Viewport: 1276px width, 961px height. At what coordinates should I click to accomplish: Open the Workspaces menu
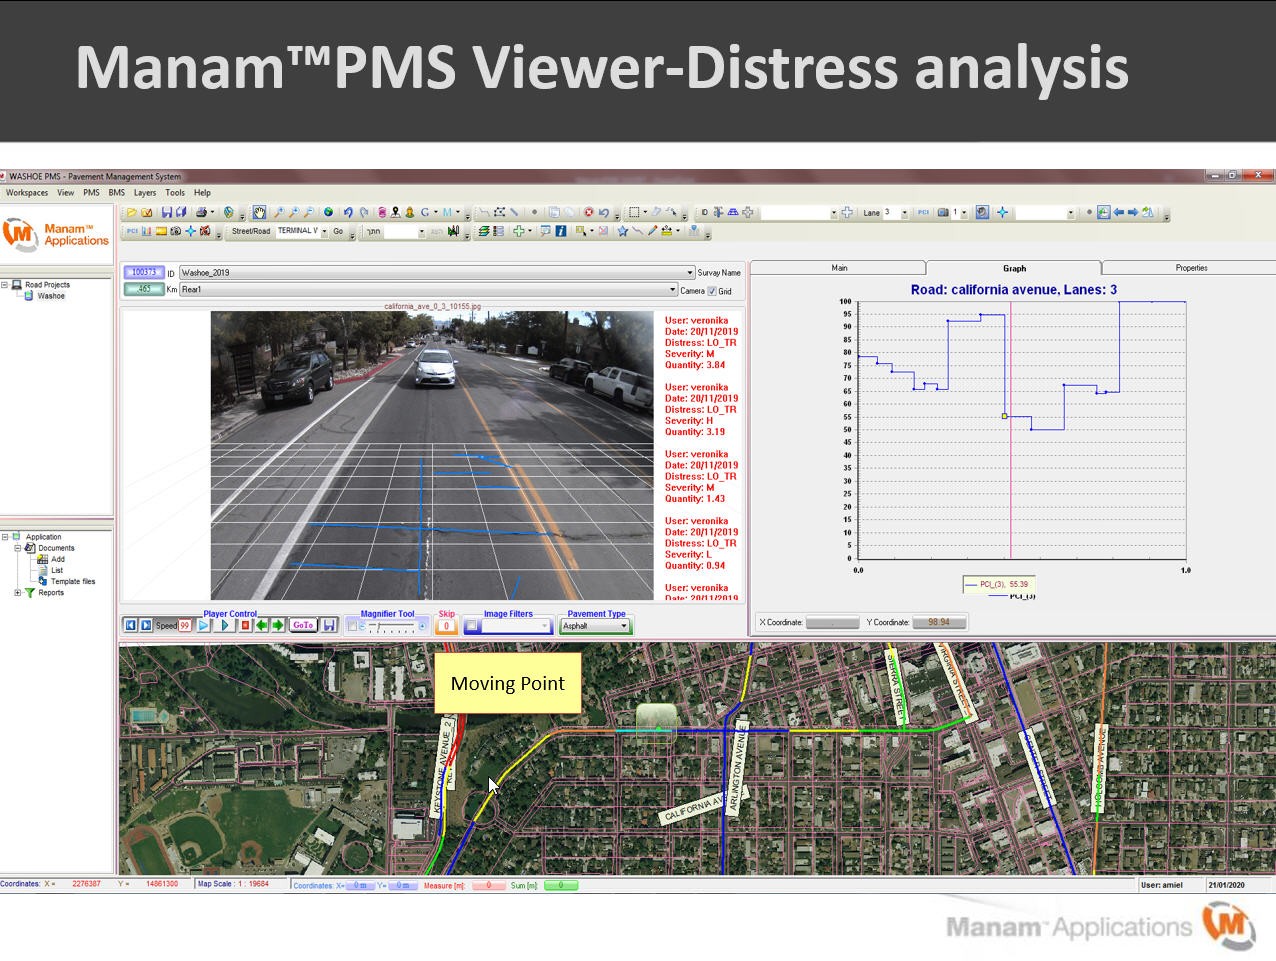click(27, 193)
